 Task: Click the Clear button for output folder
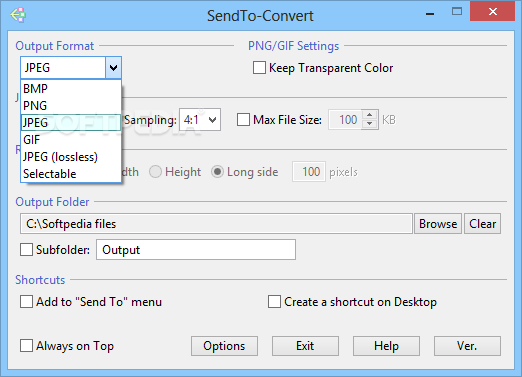pyautogui.click(x=483, y=224)
